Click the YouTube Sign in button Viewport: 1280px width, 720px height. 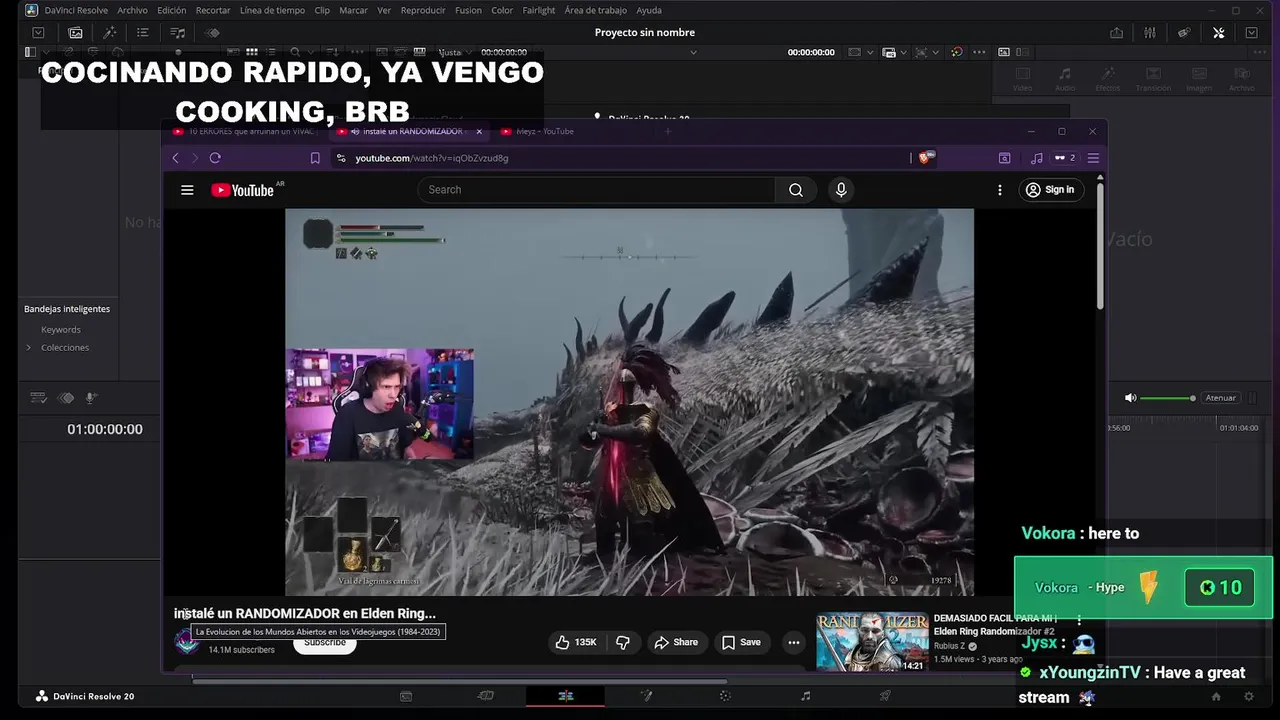click(1051, 190)
